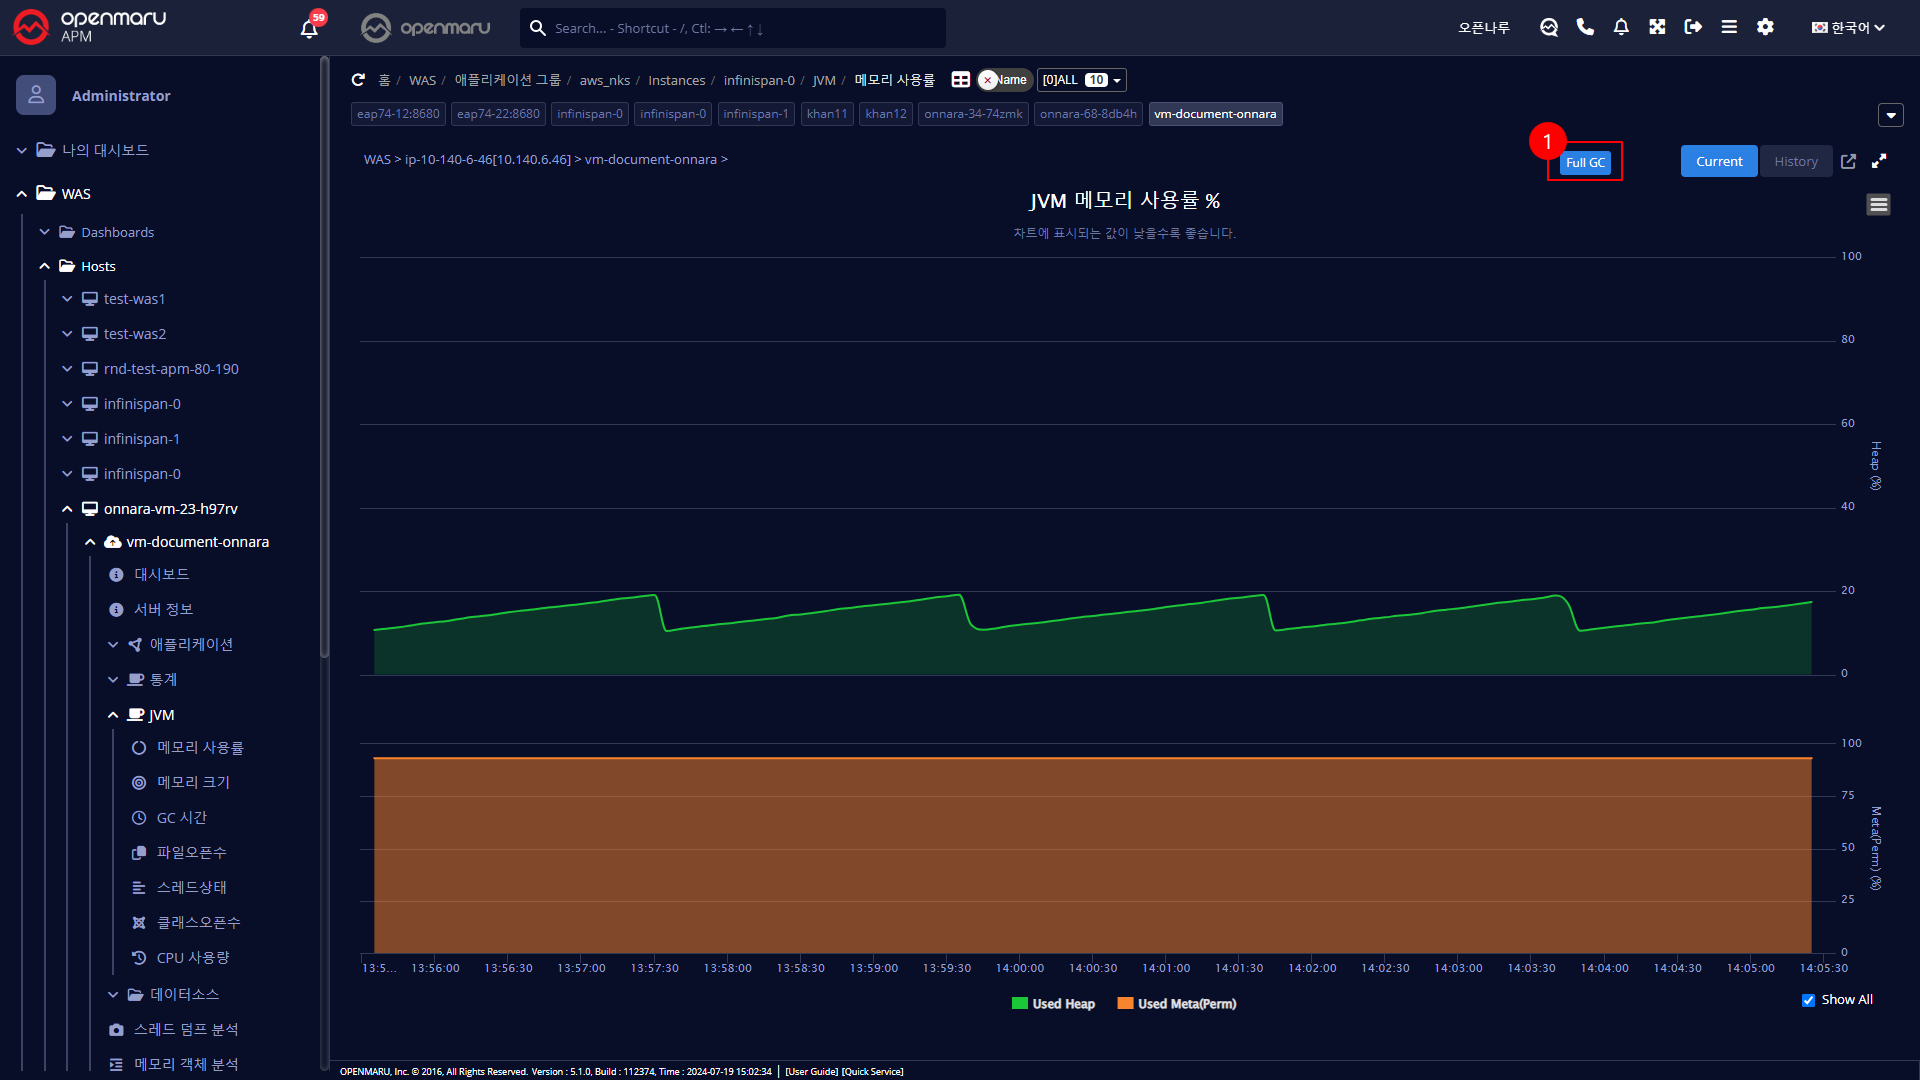Open notifications bell showing 59 alerts
1920x1080 pixels.
pyautogui.click(x=308, y=27)
